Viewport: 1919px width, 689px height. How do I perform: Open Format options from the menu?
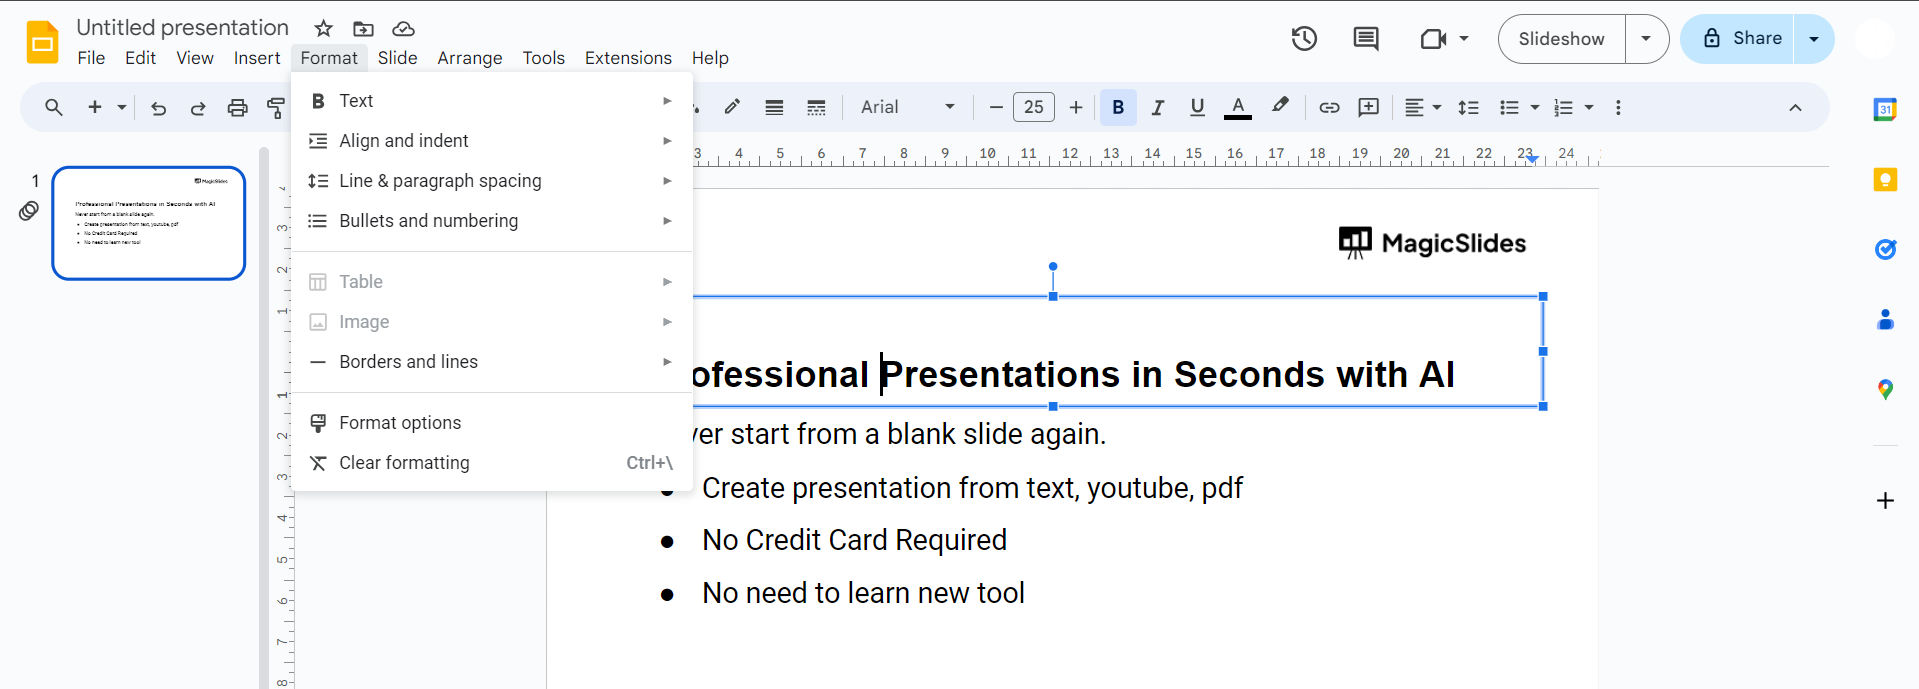click(x=492, y=423)
